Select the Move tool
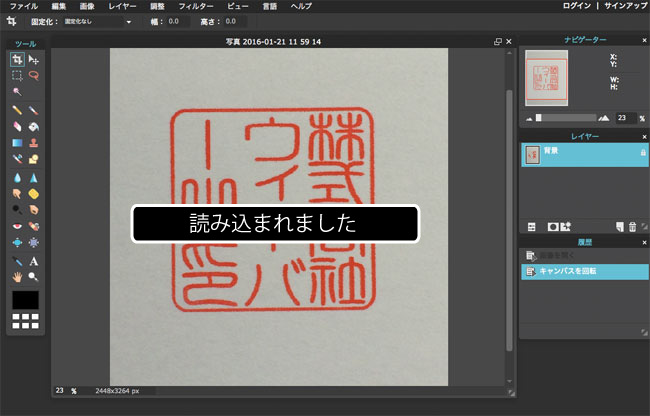Image resolution: width=650 pixels, height=416 pixels. tap(34, 60)
